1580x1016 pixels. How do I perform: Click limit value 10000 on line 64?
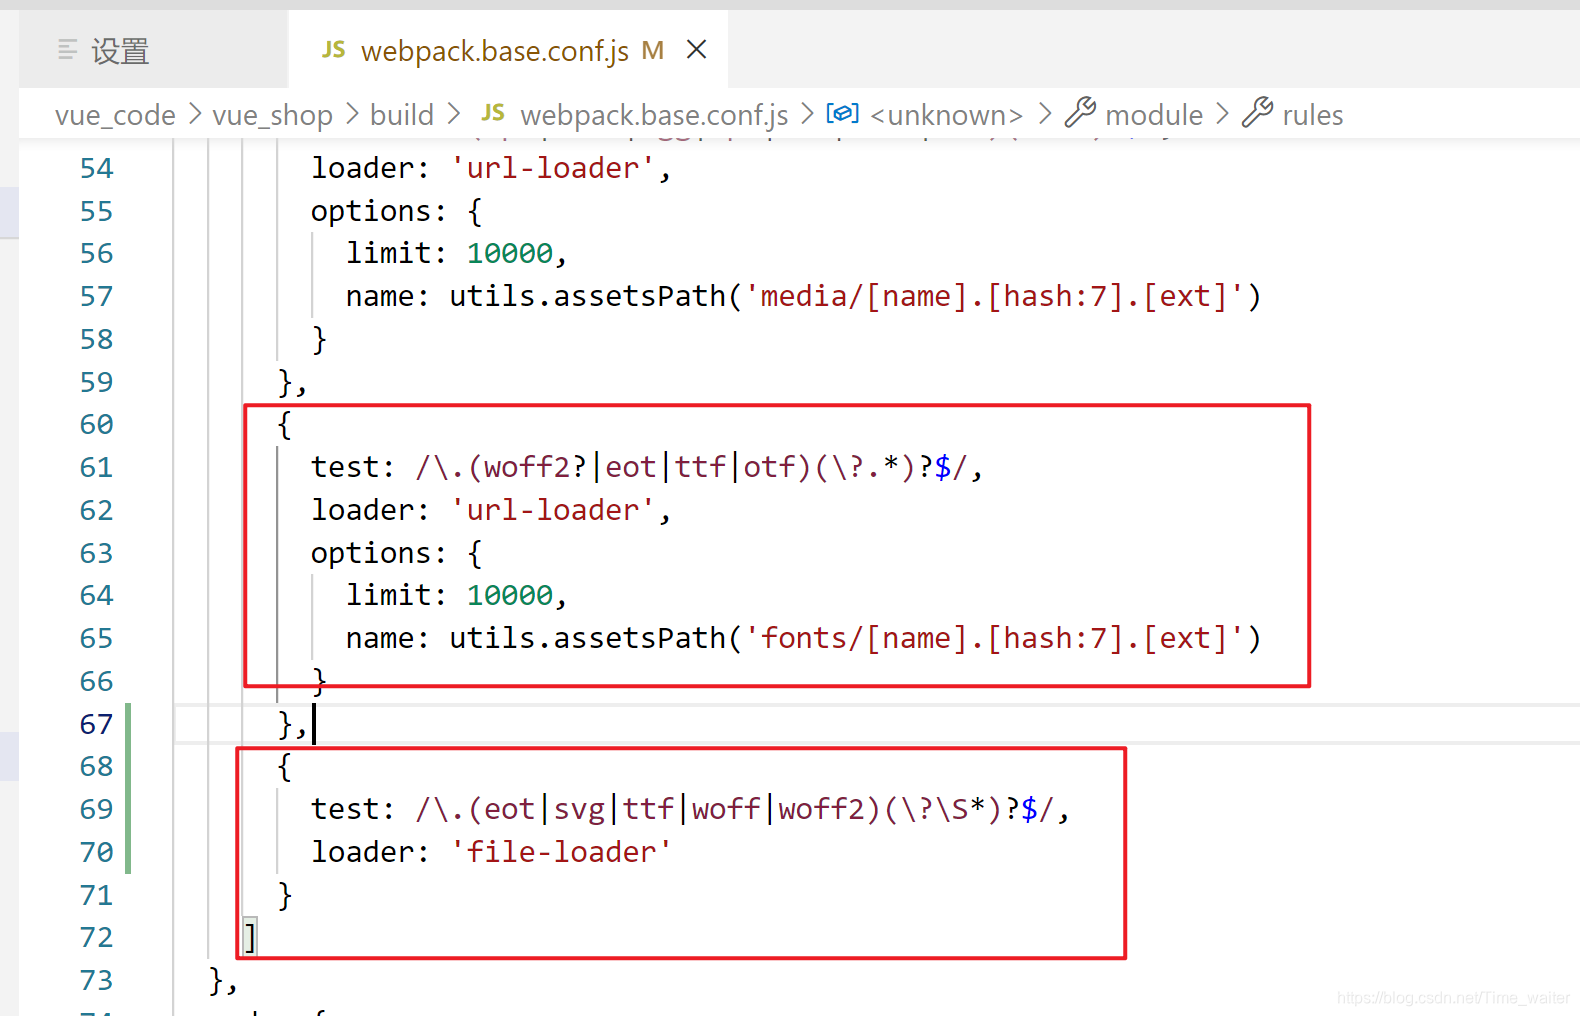tap(510, 595)
